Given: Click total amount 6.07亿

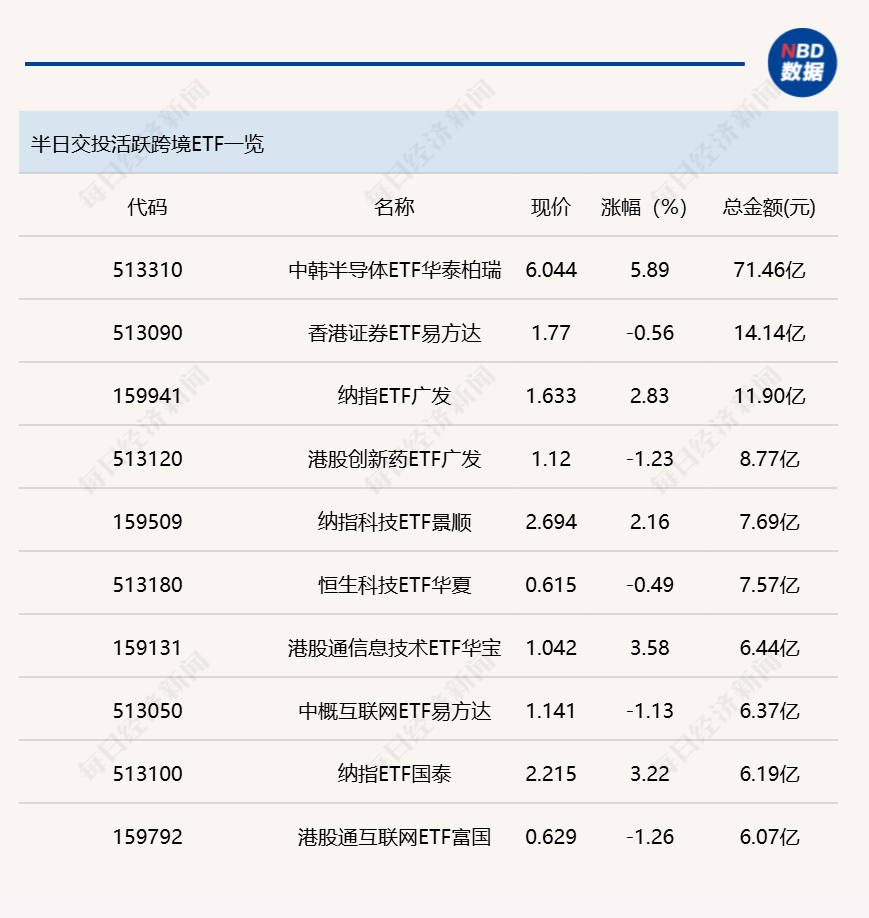Looking at the screenshot, I should (769, 837).
